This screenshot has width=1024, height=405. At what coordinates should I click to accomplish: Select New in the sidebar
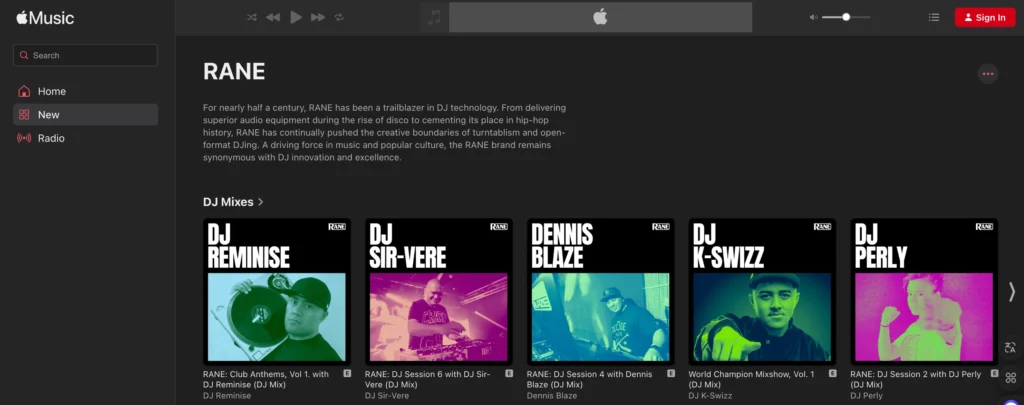(x=86, y=115)
